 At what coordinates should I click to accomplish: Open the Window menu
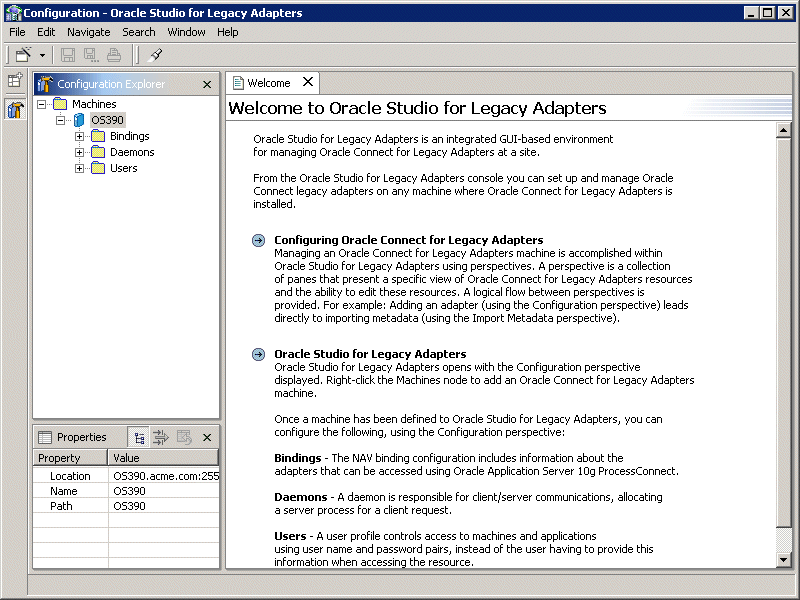[186, 32]
